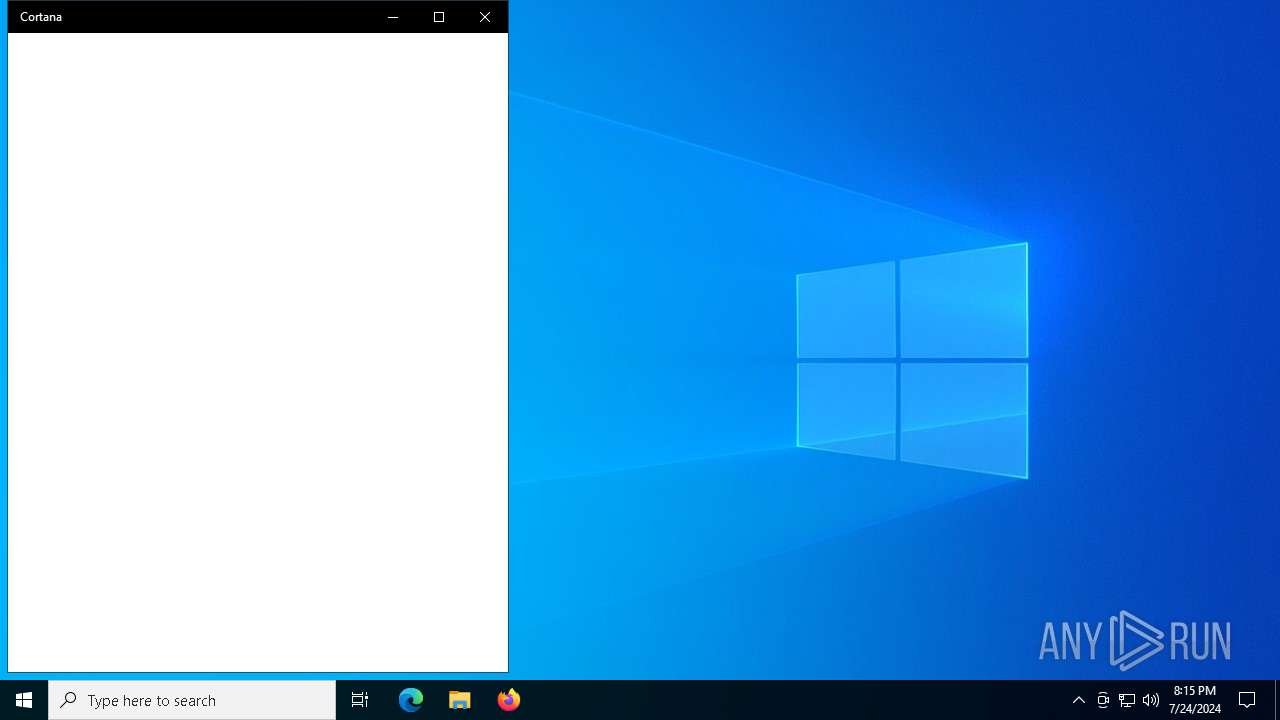Launch Firefox from the taskbar
Viewport: 1280px width, 720px height.
click(x=508, y=700)
